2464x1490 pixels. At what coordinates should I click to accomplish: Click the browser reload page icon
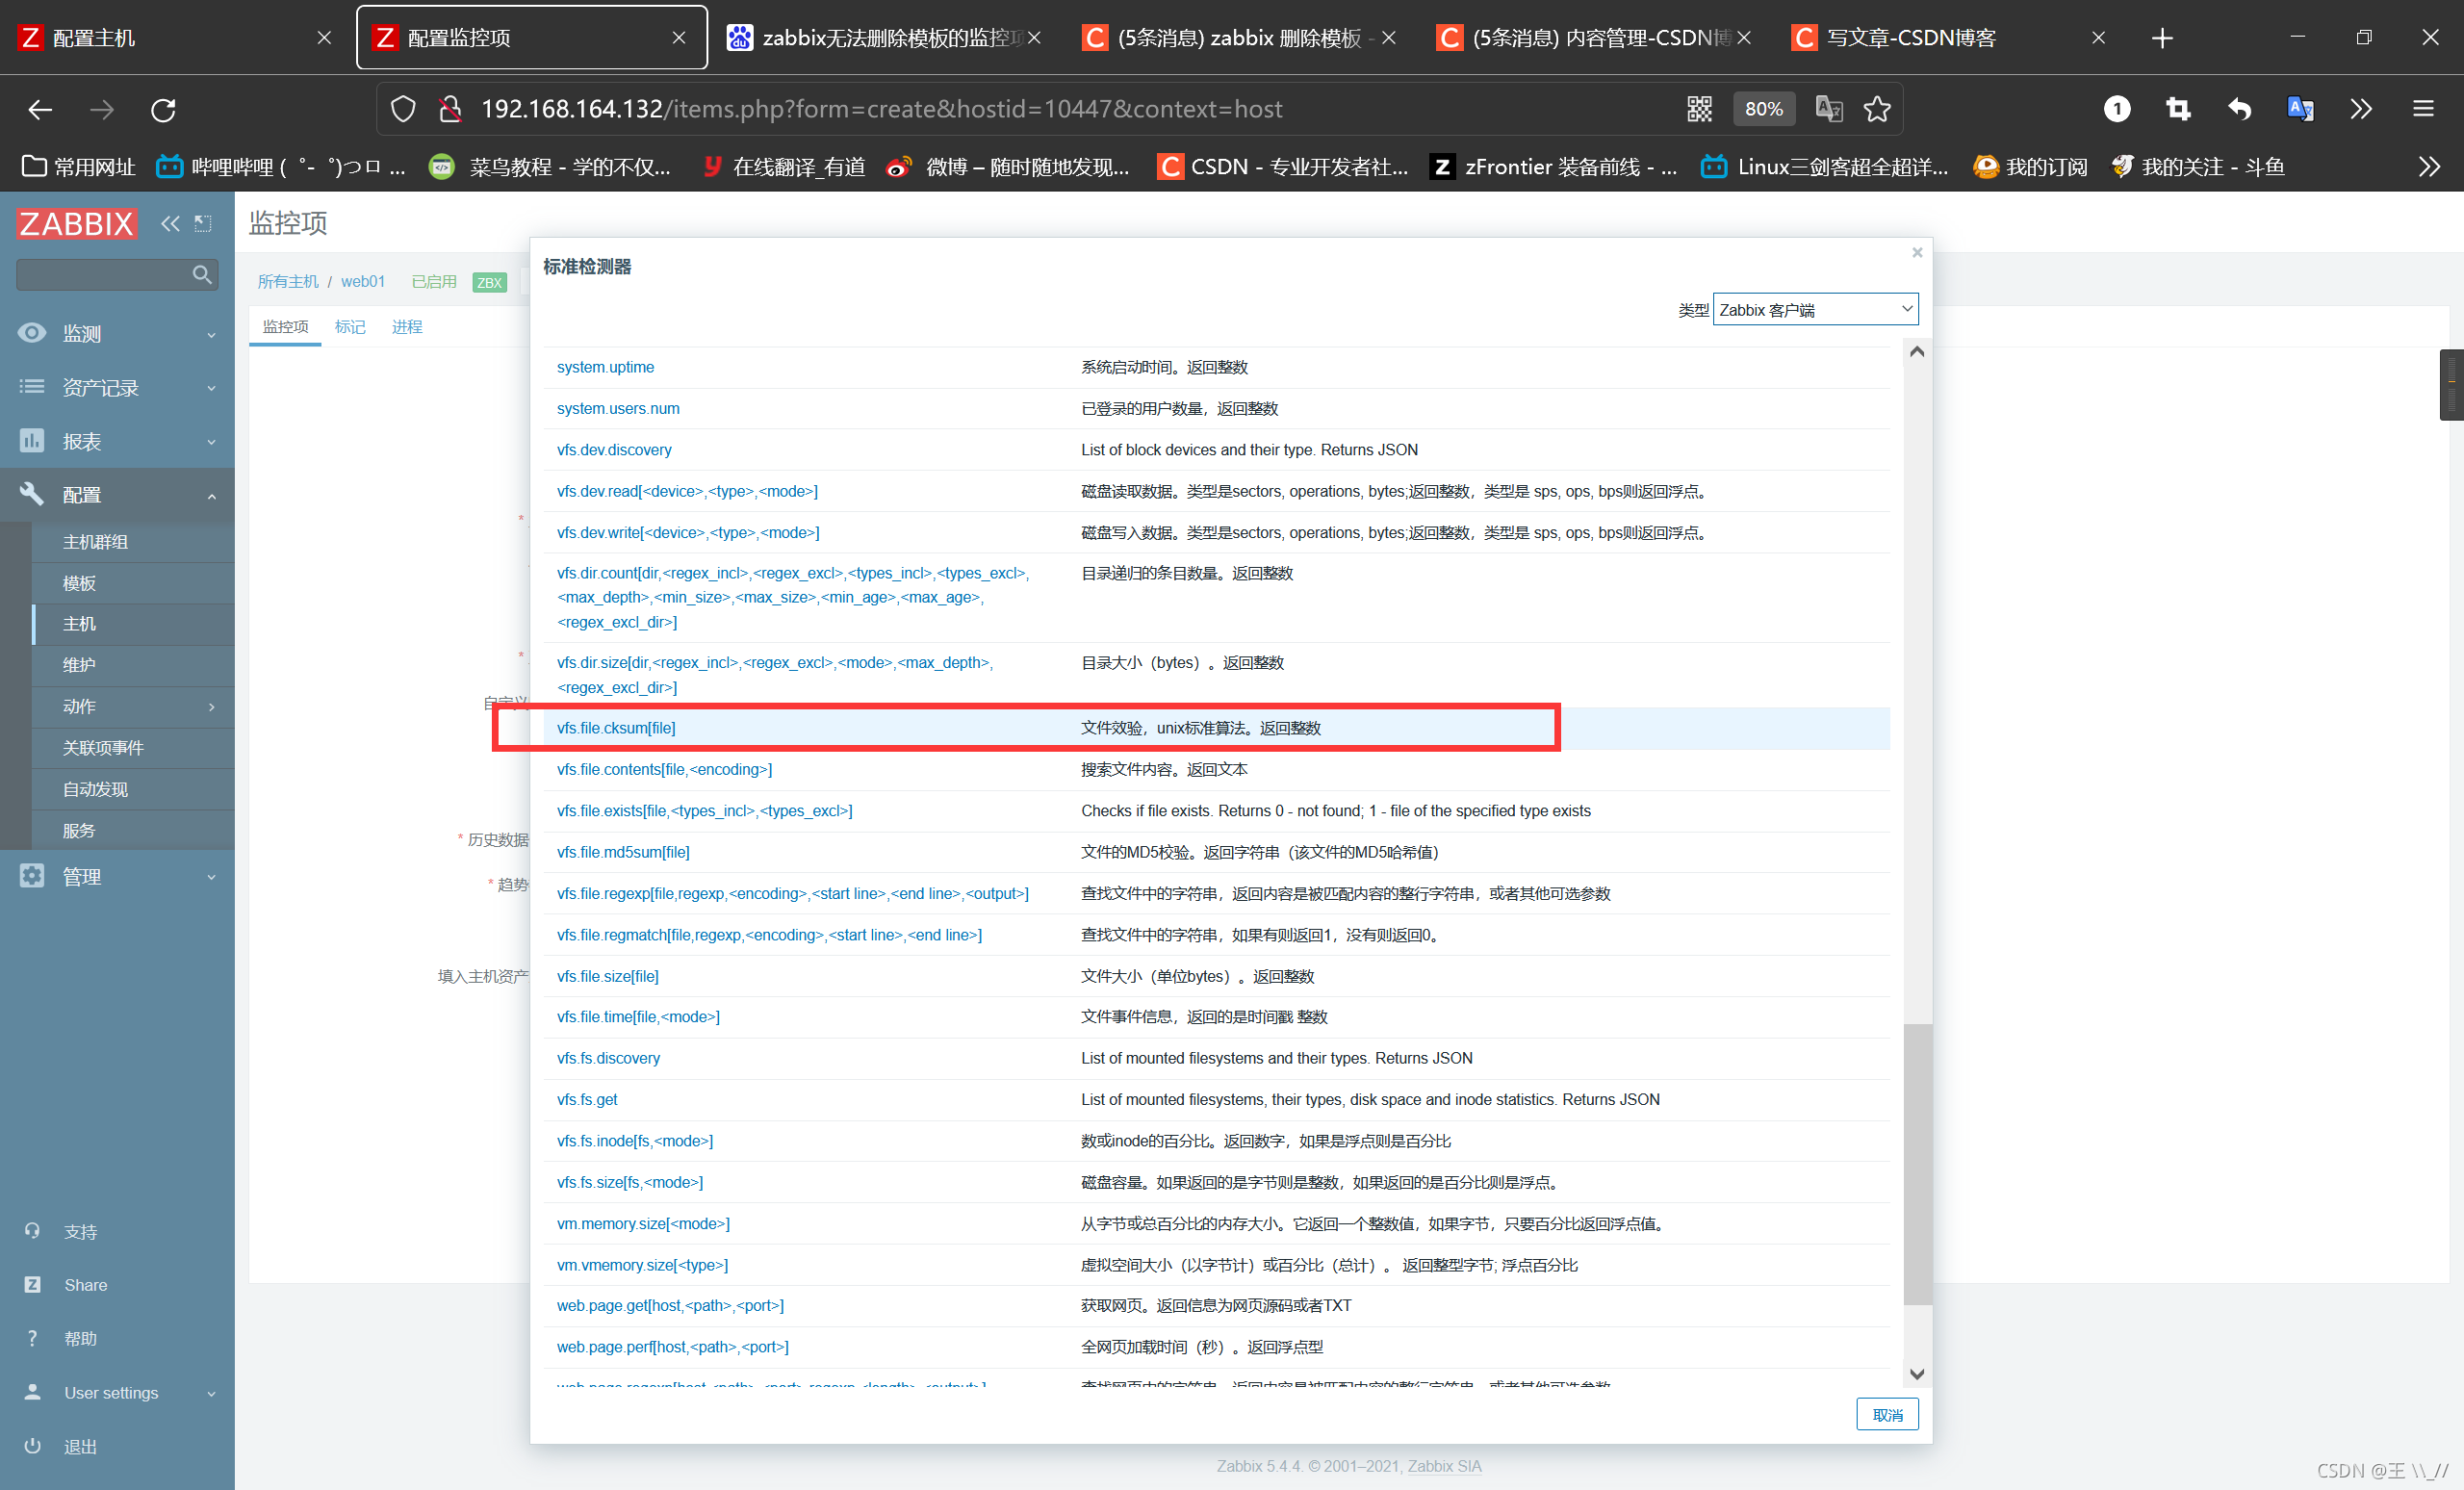163,109
